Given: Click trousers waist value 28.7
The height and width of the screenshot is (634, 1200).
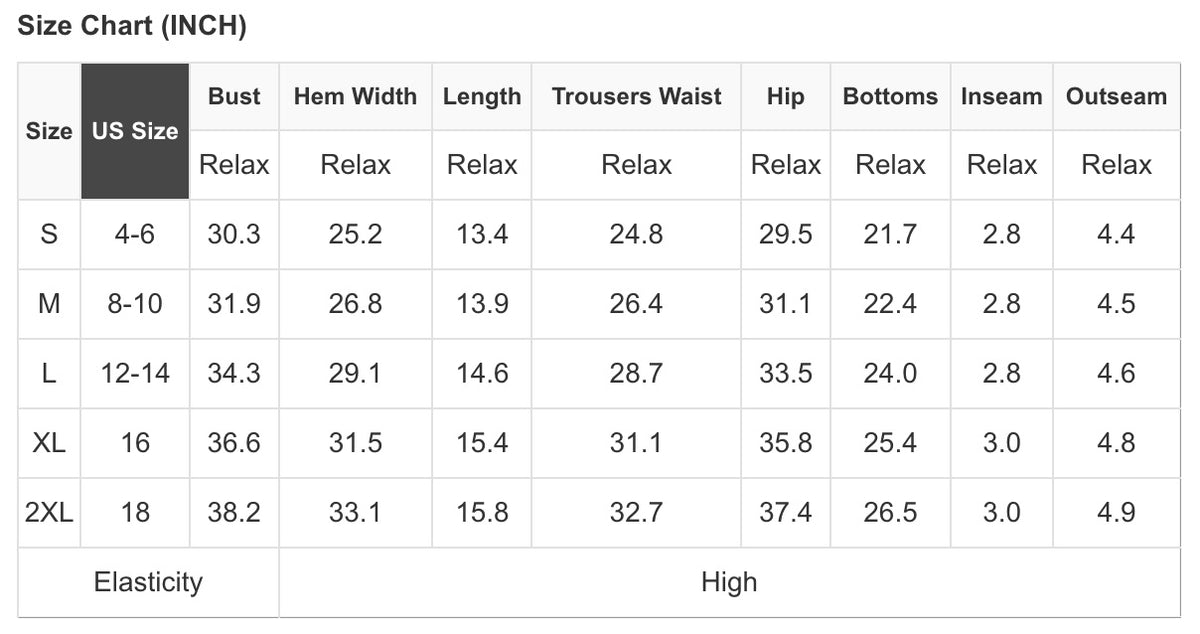Looking at the screenshot, I should point(636,373).
